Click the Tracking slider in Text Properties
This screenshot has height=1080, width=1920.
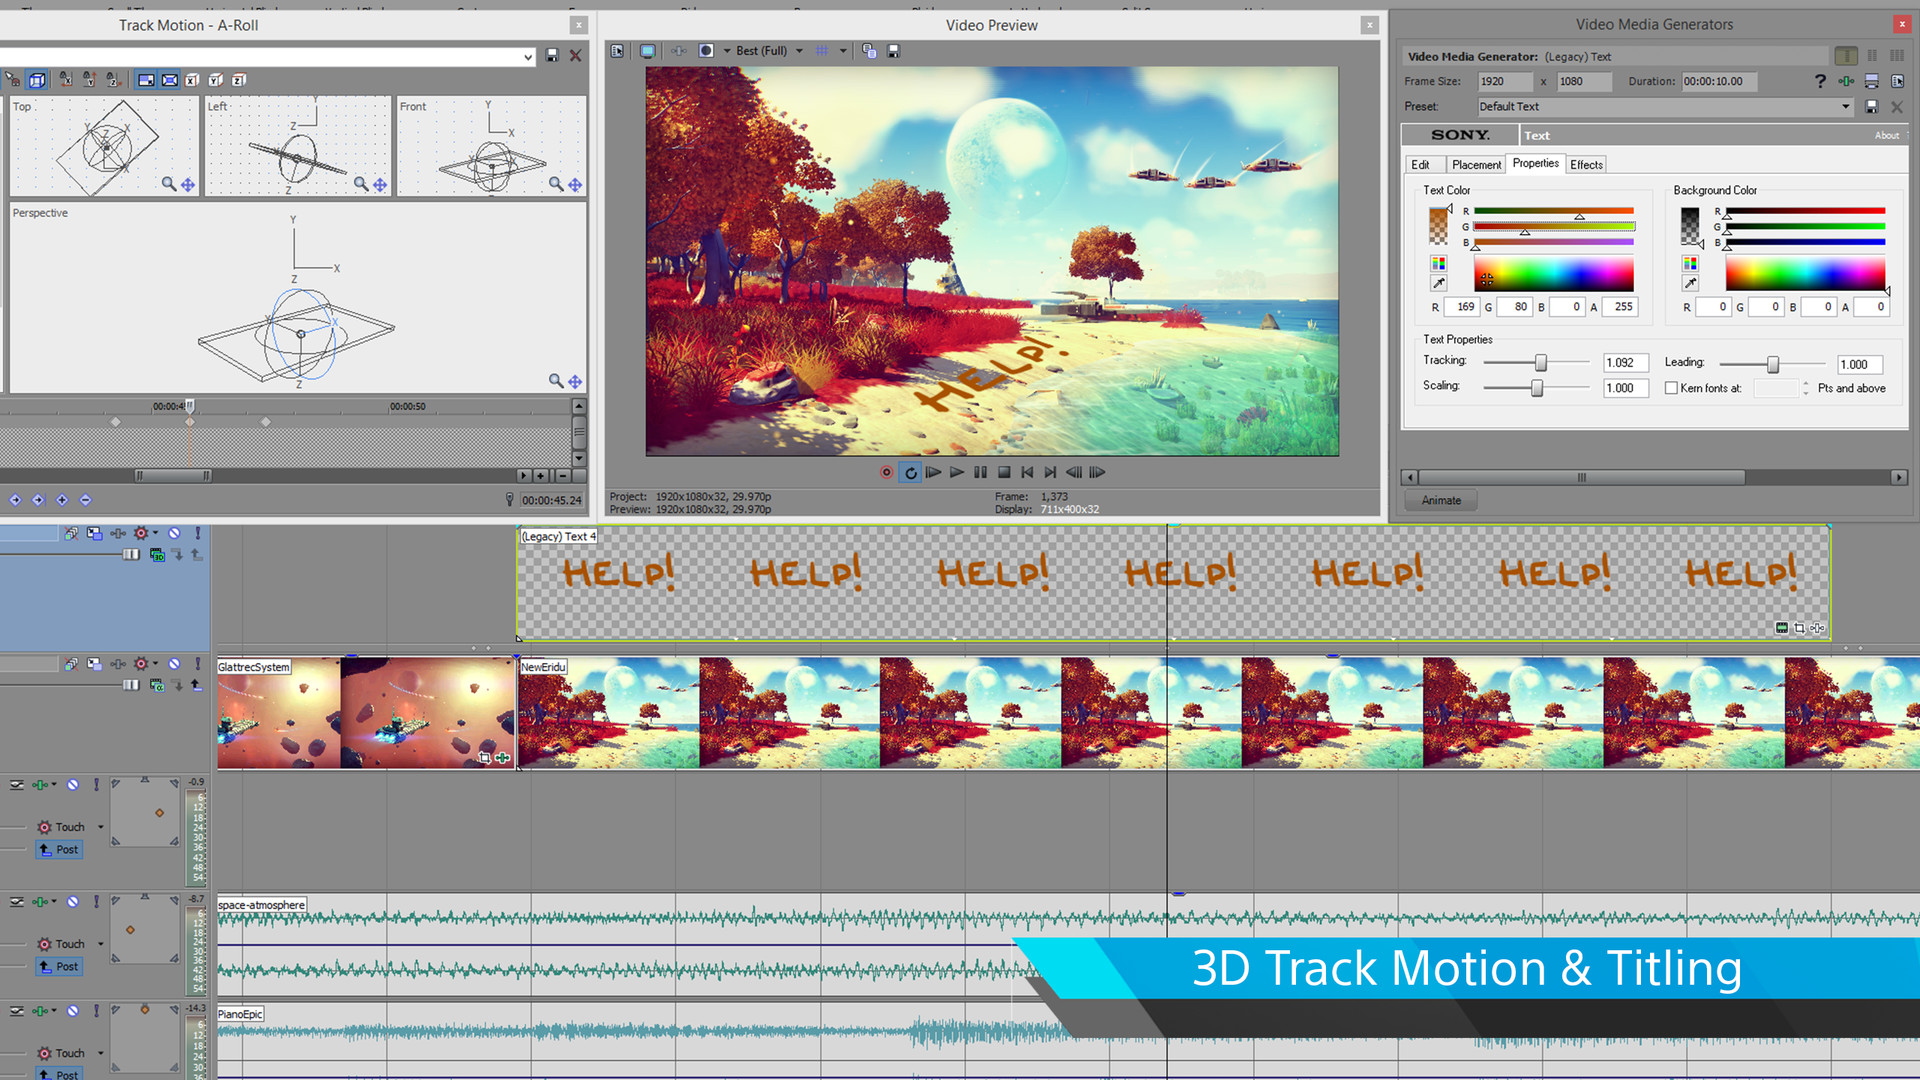(x=1534, y=363)
